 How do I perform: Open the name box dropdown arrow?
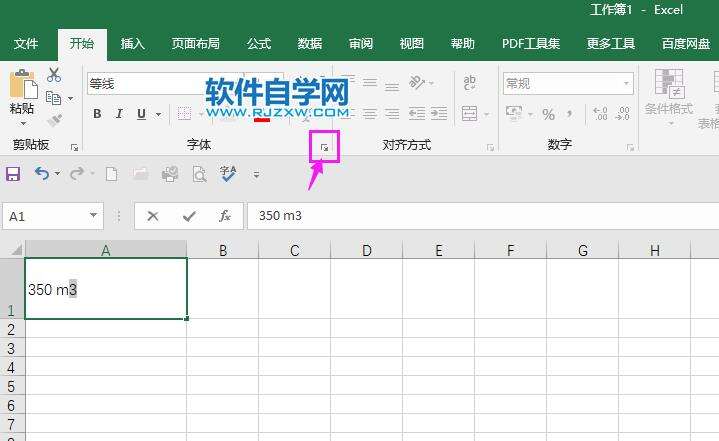click(x=94, y=215)
